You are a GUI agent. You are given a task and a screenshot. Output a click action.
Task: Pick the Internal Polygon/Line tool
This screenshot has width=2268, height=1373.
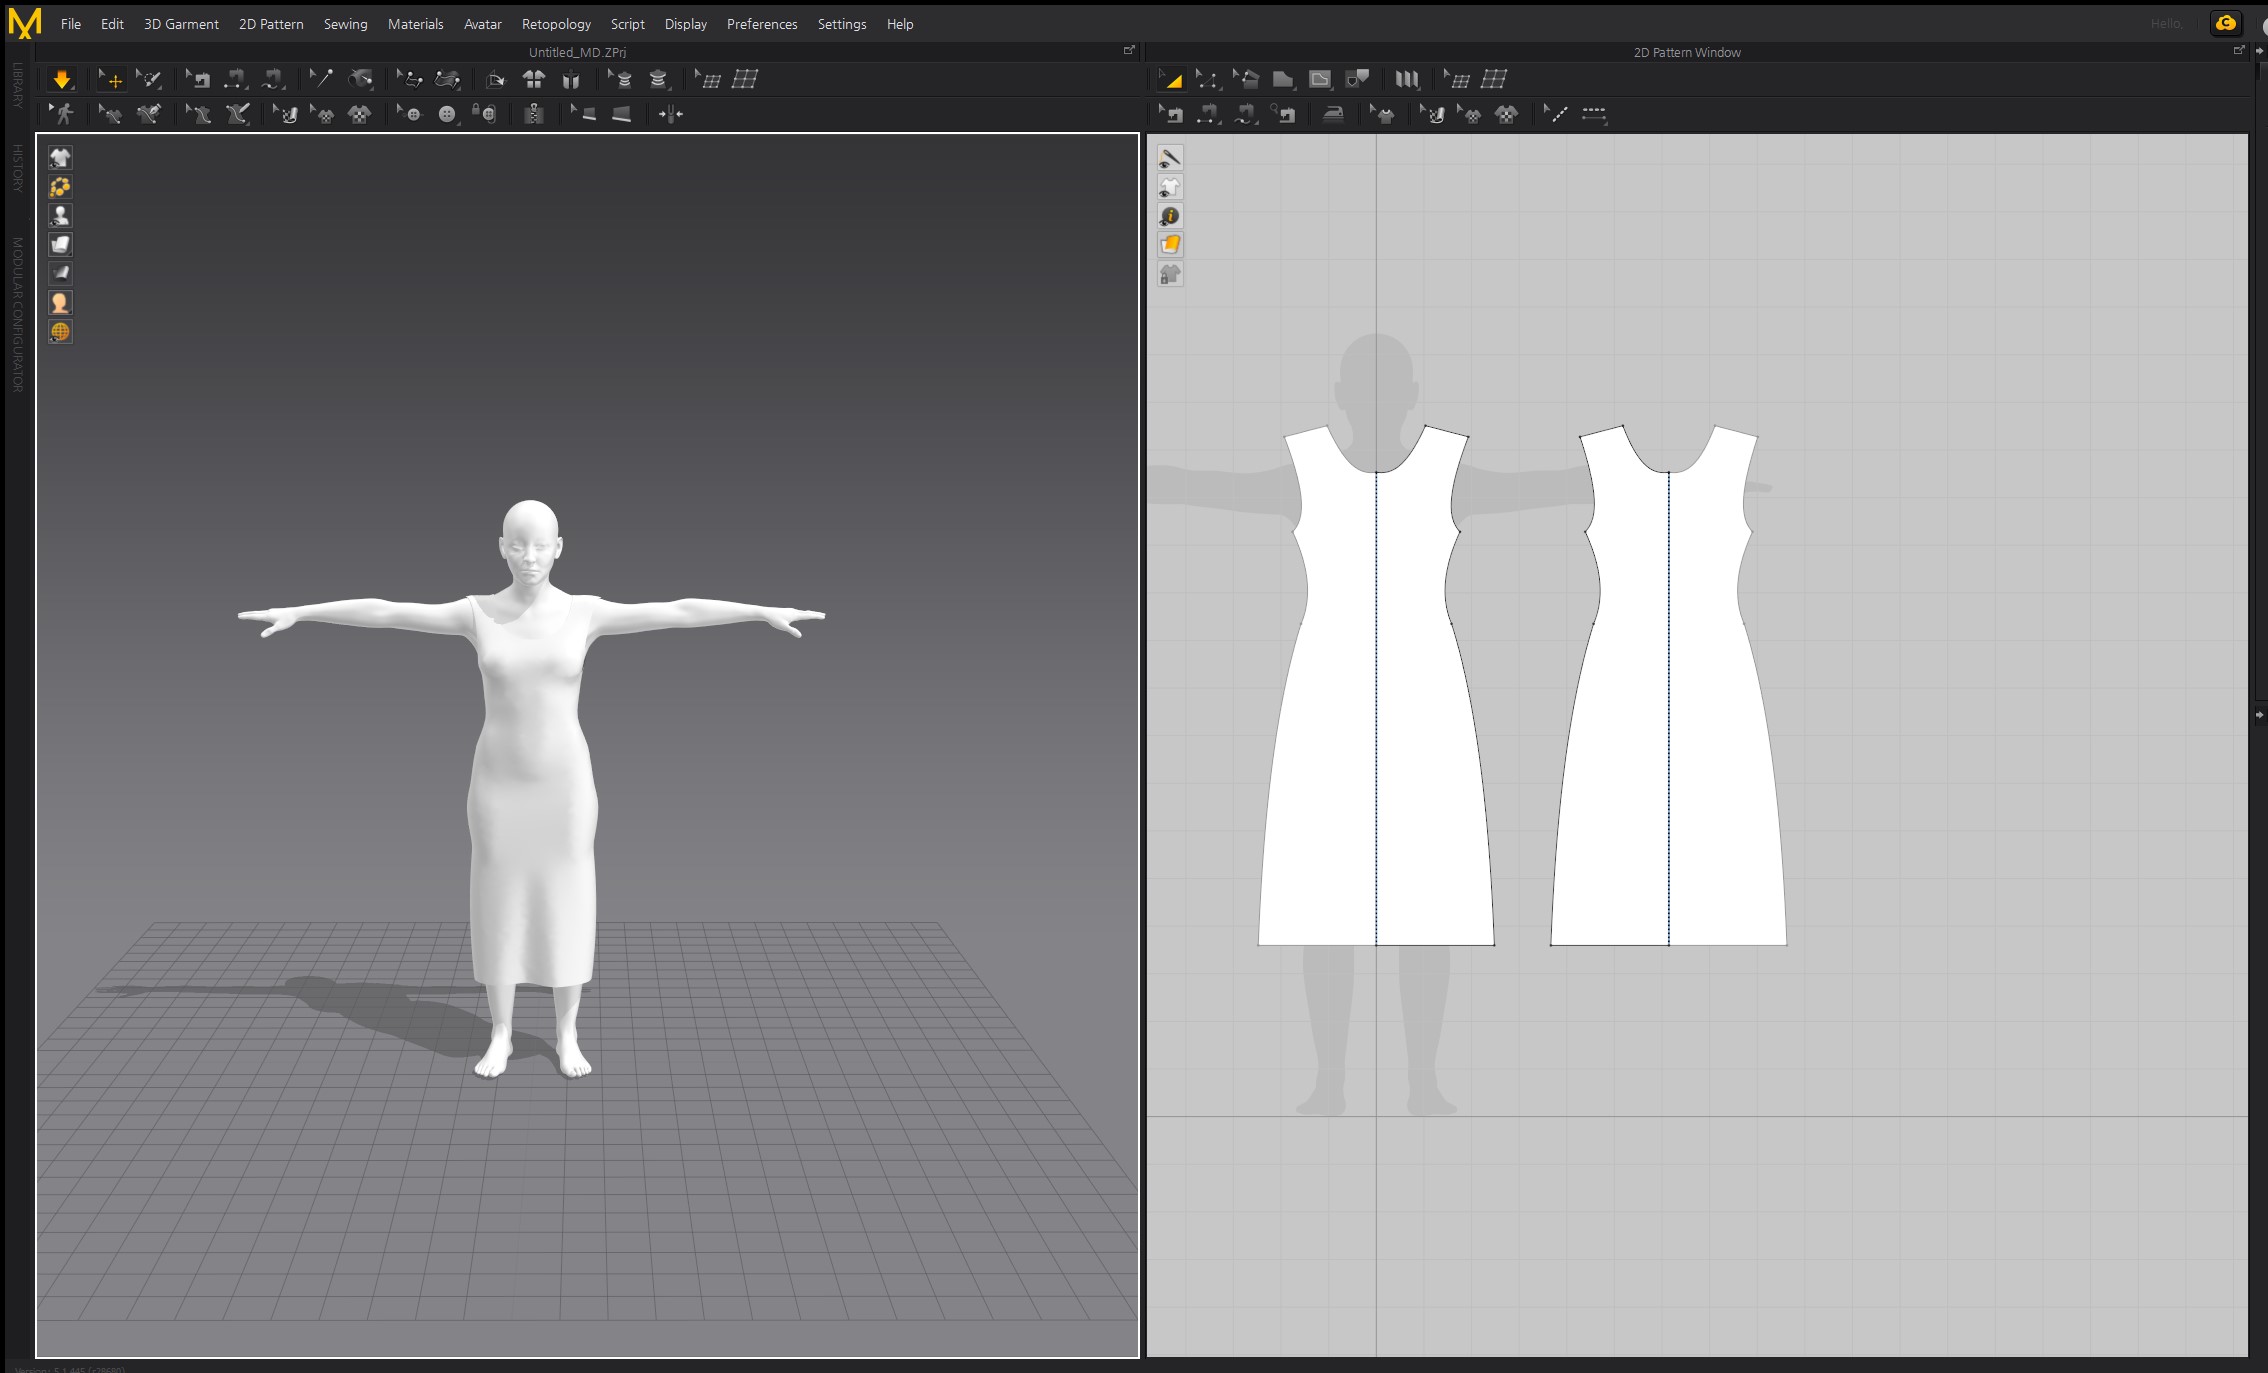(1320, 79)
